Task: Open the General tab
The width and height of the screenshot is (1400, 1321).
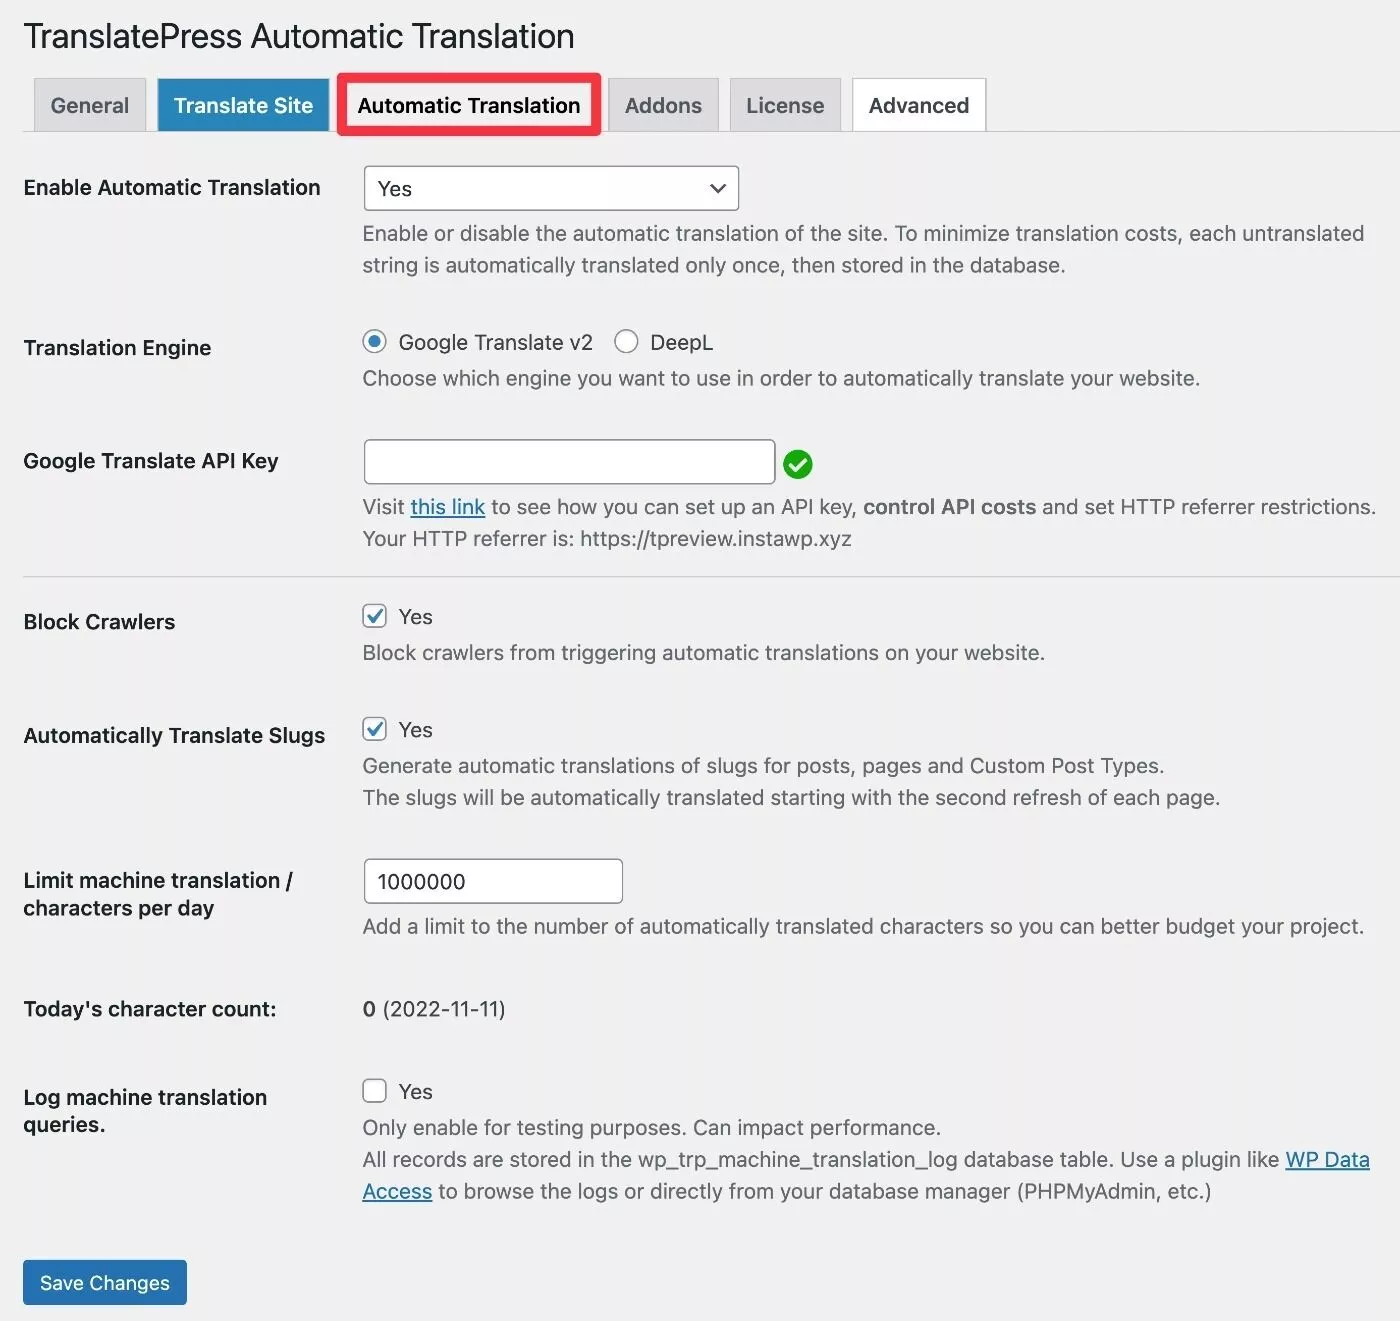Action: point(90,105)
